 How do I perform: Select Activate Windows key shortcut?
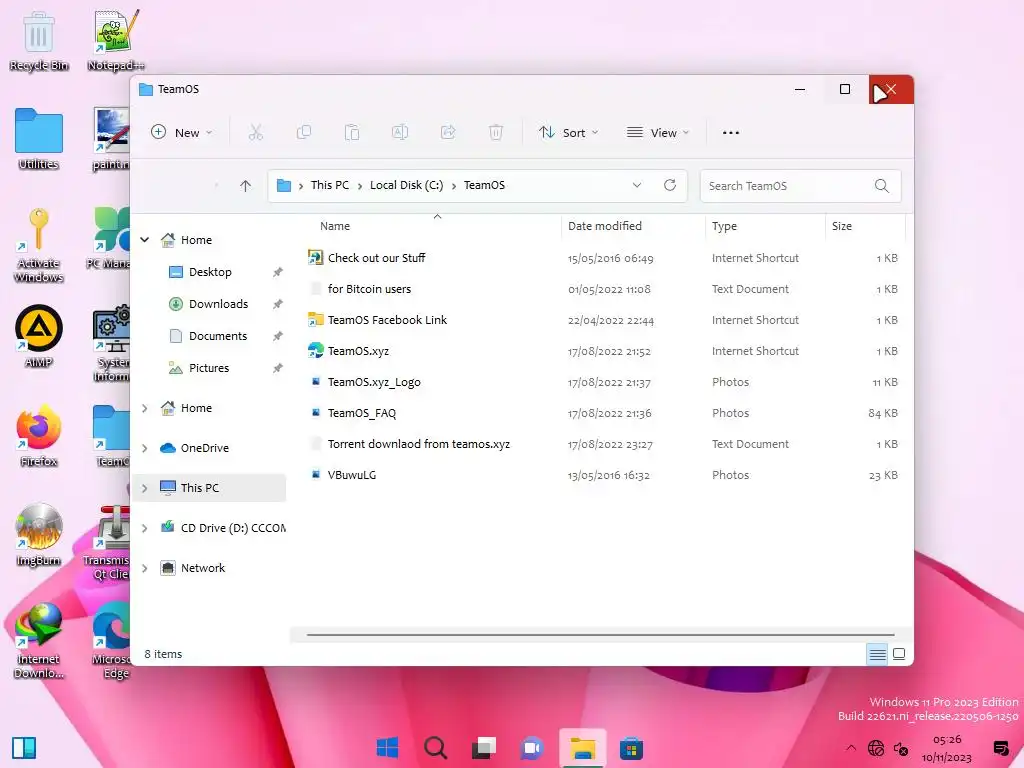(x=39, y=245)
